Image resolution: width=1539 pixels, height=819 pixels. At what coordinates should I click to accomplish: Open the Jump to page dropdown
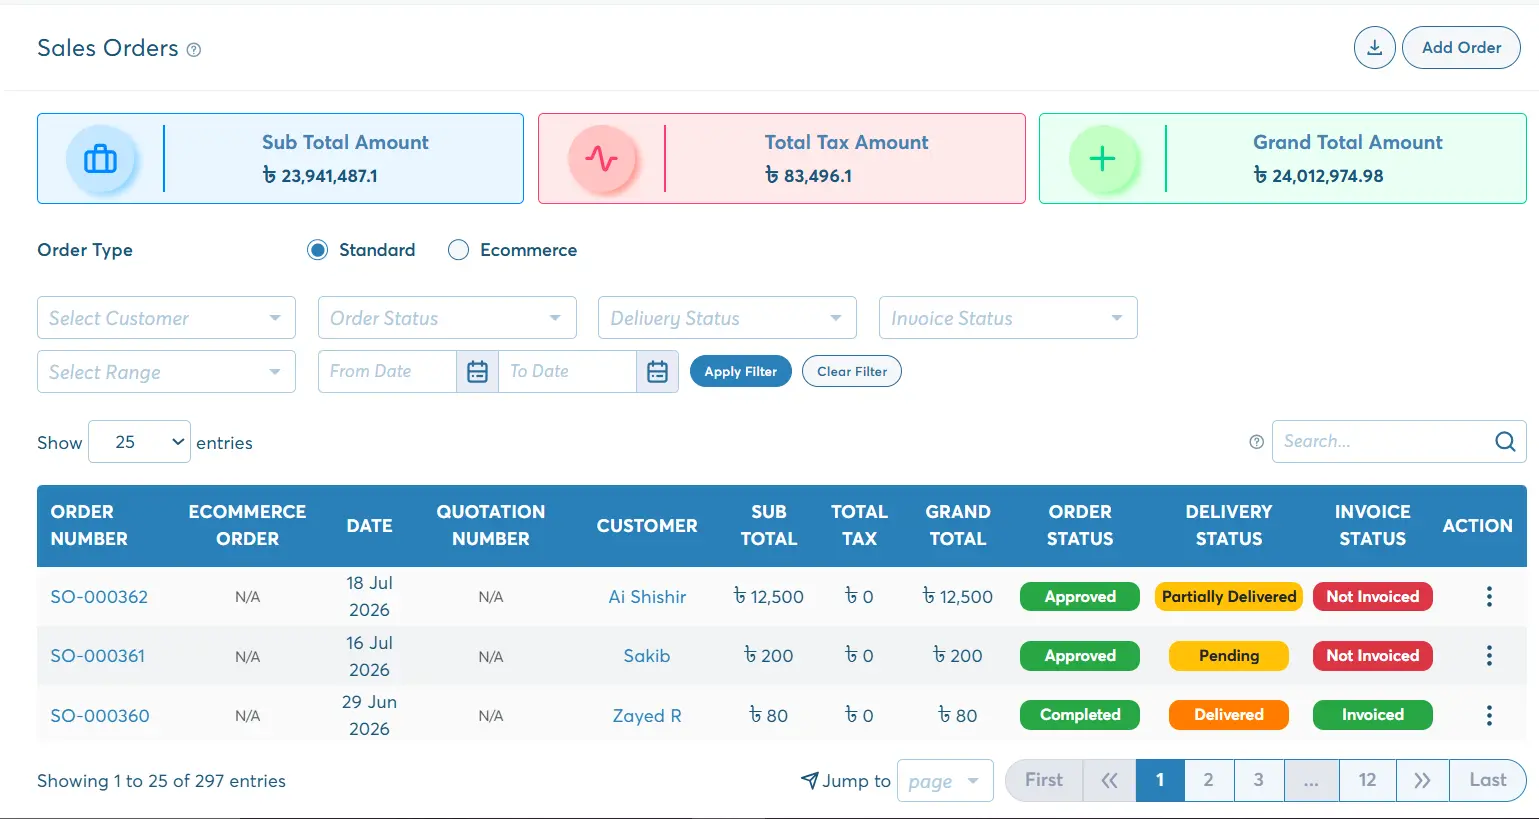click(x=945, y=781)
